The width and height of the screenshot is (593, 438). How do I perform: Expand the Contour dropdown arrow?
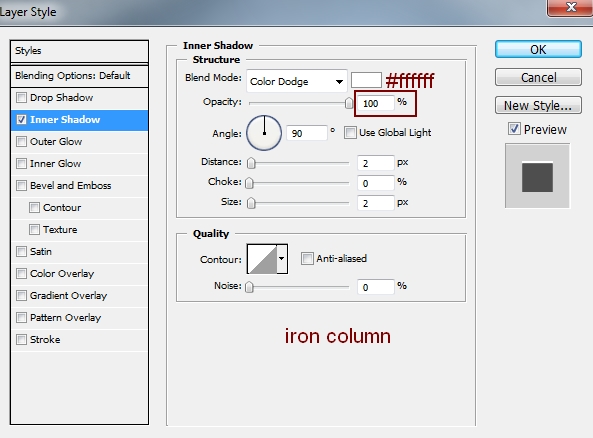pos(282,259)
